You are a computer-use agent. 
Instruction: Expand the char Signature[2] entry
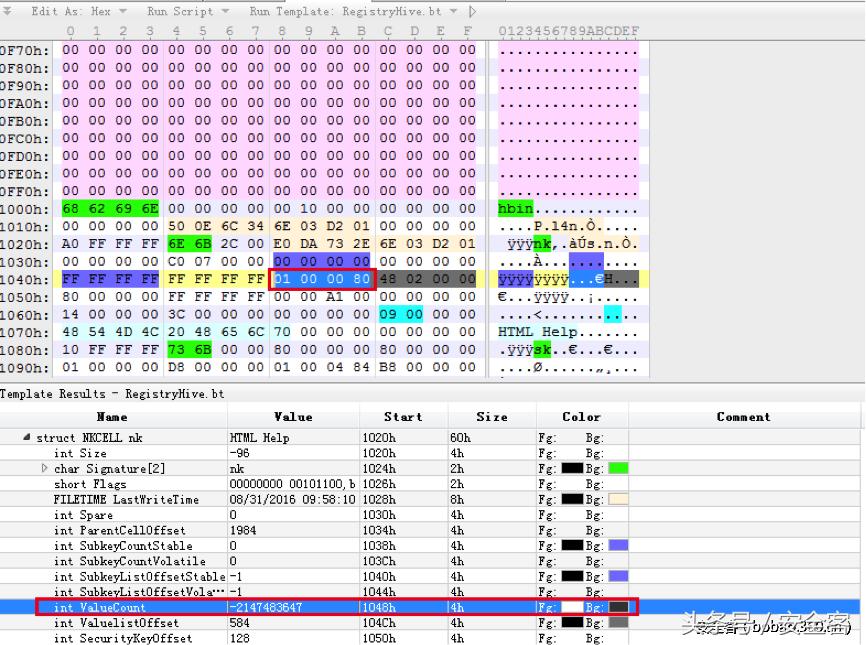click(44, 468)
